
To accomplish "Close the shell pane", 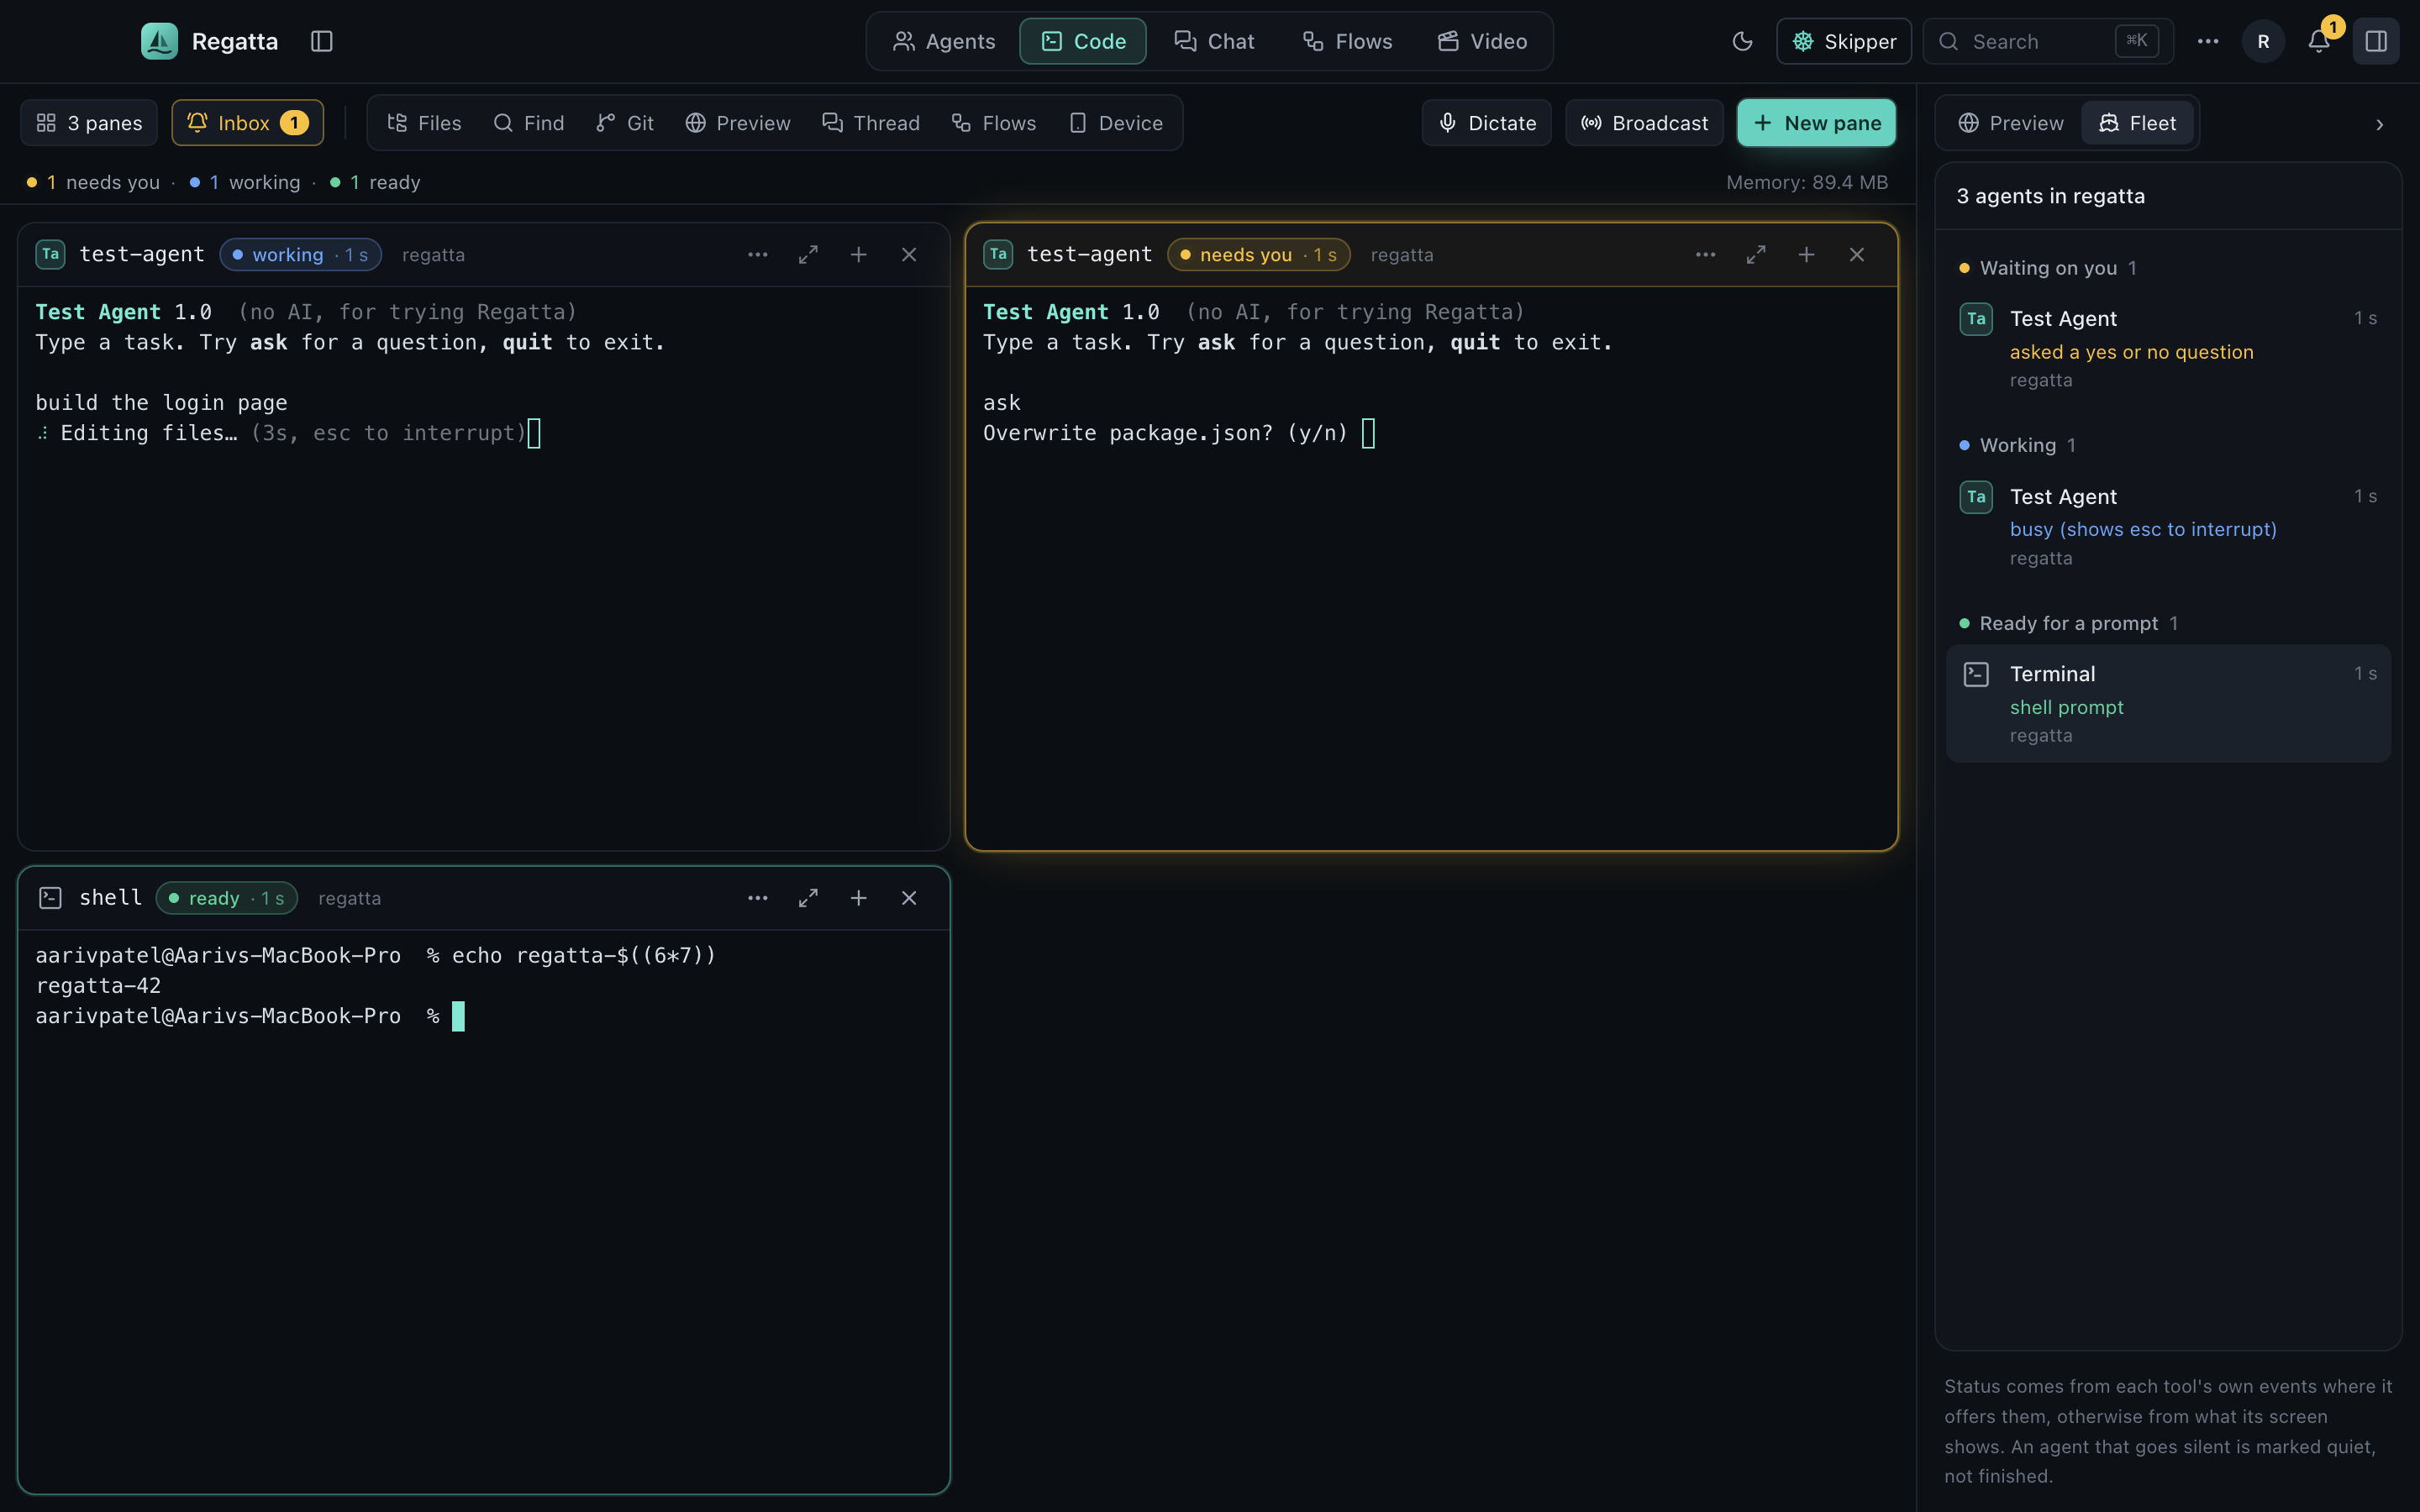I will point(909,898).
